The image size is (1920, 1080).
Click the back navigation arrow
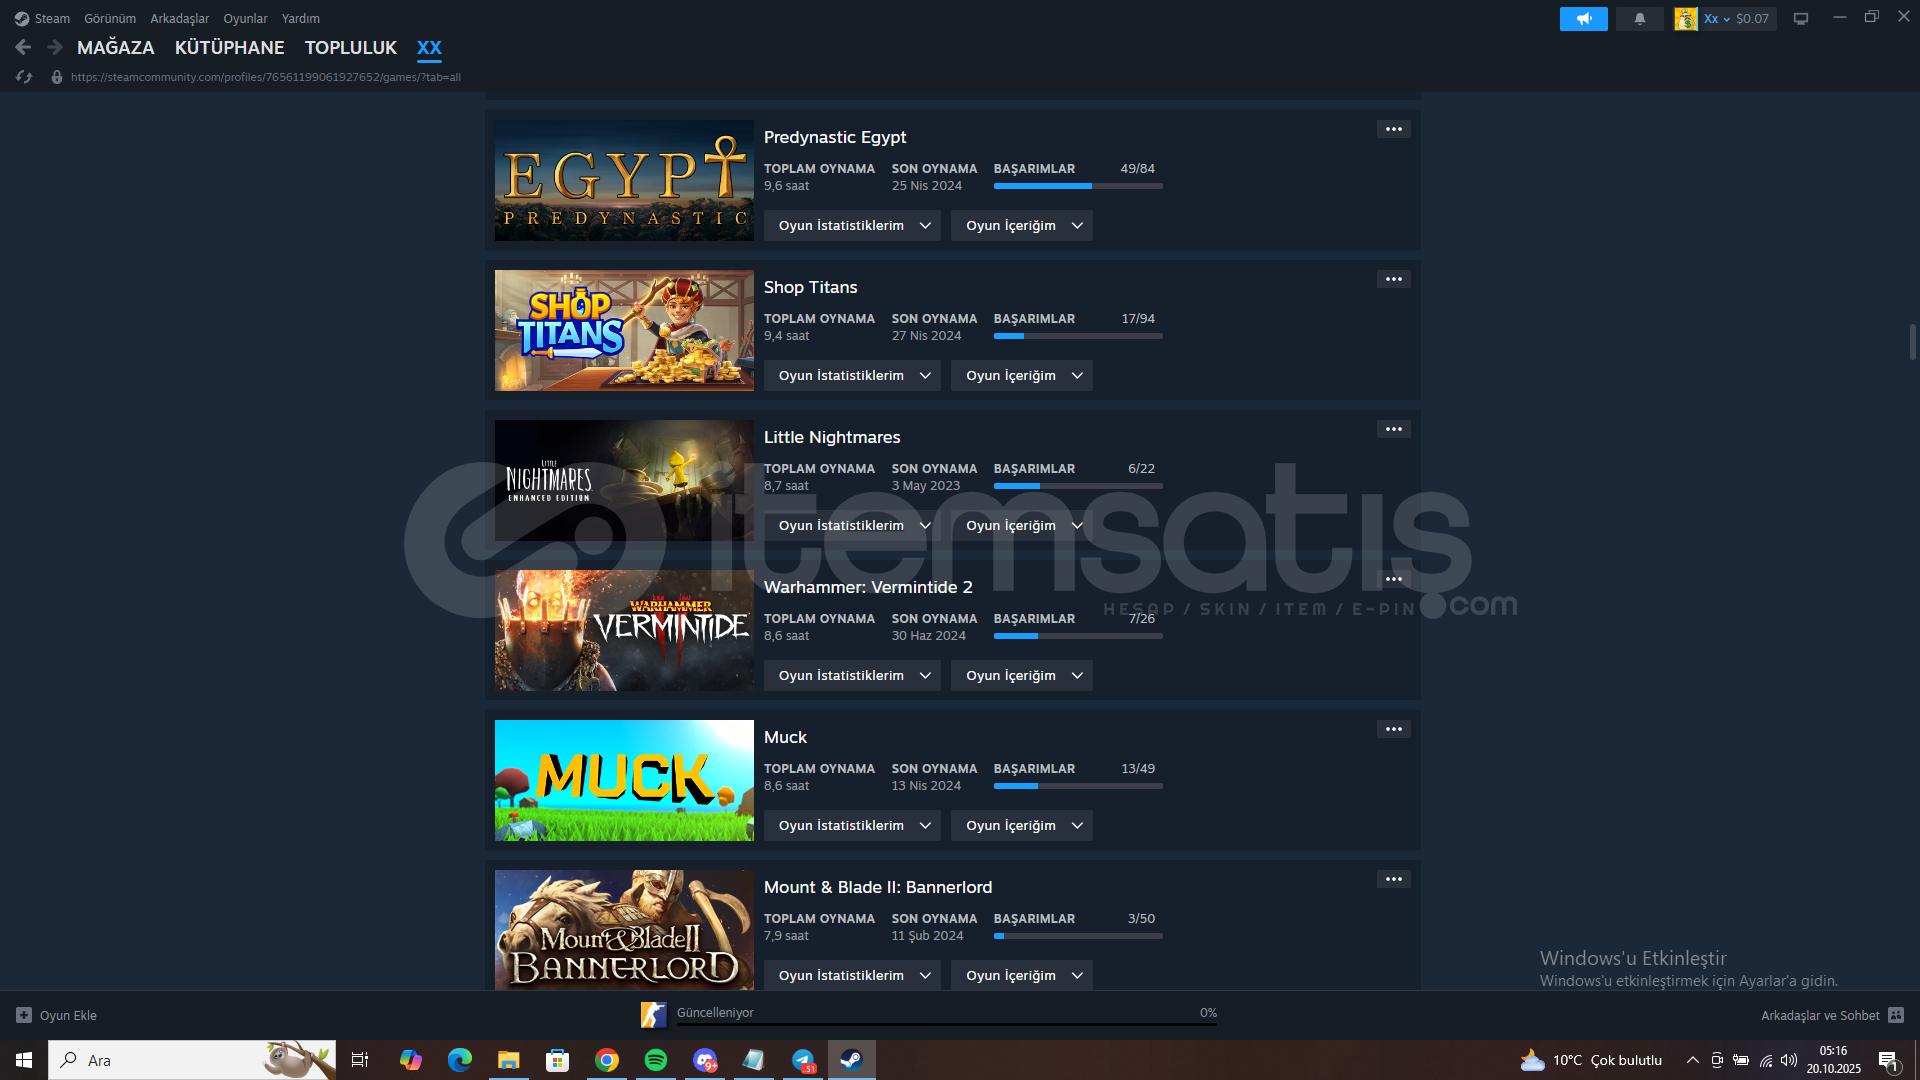coord(23,47)
